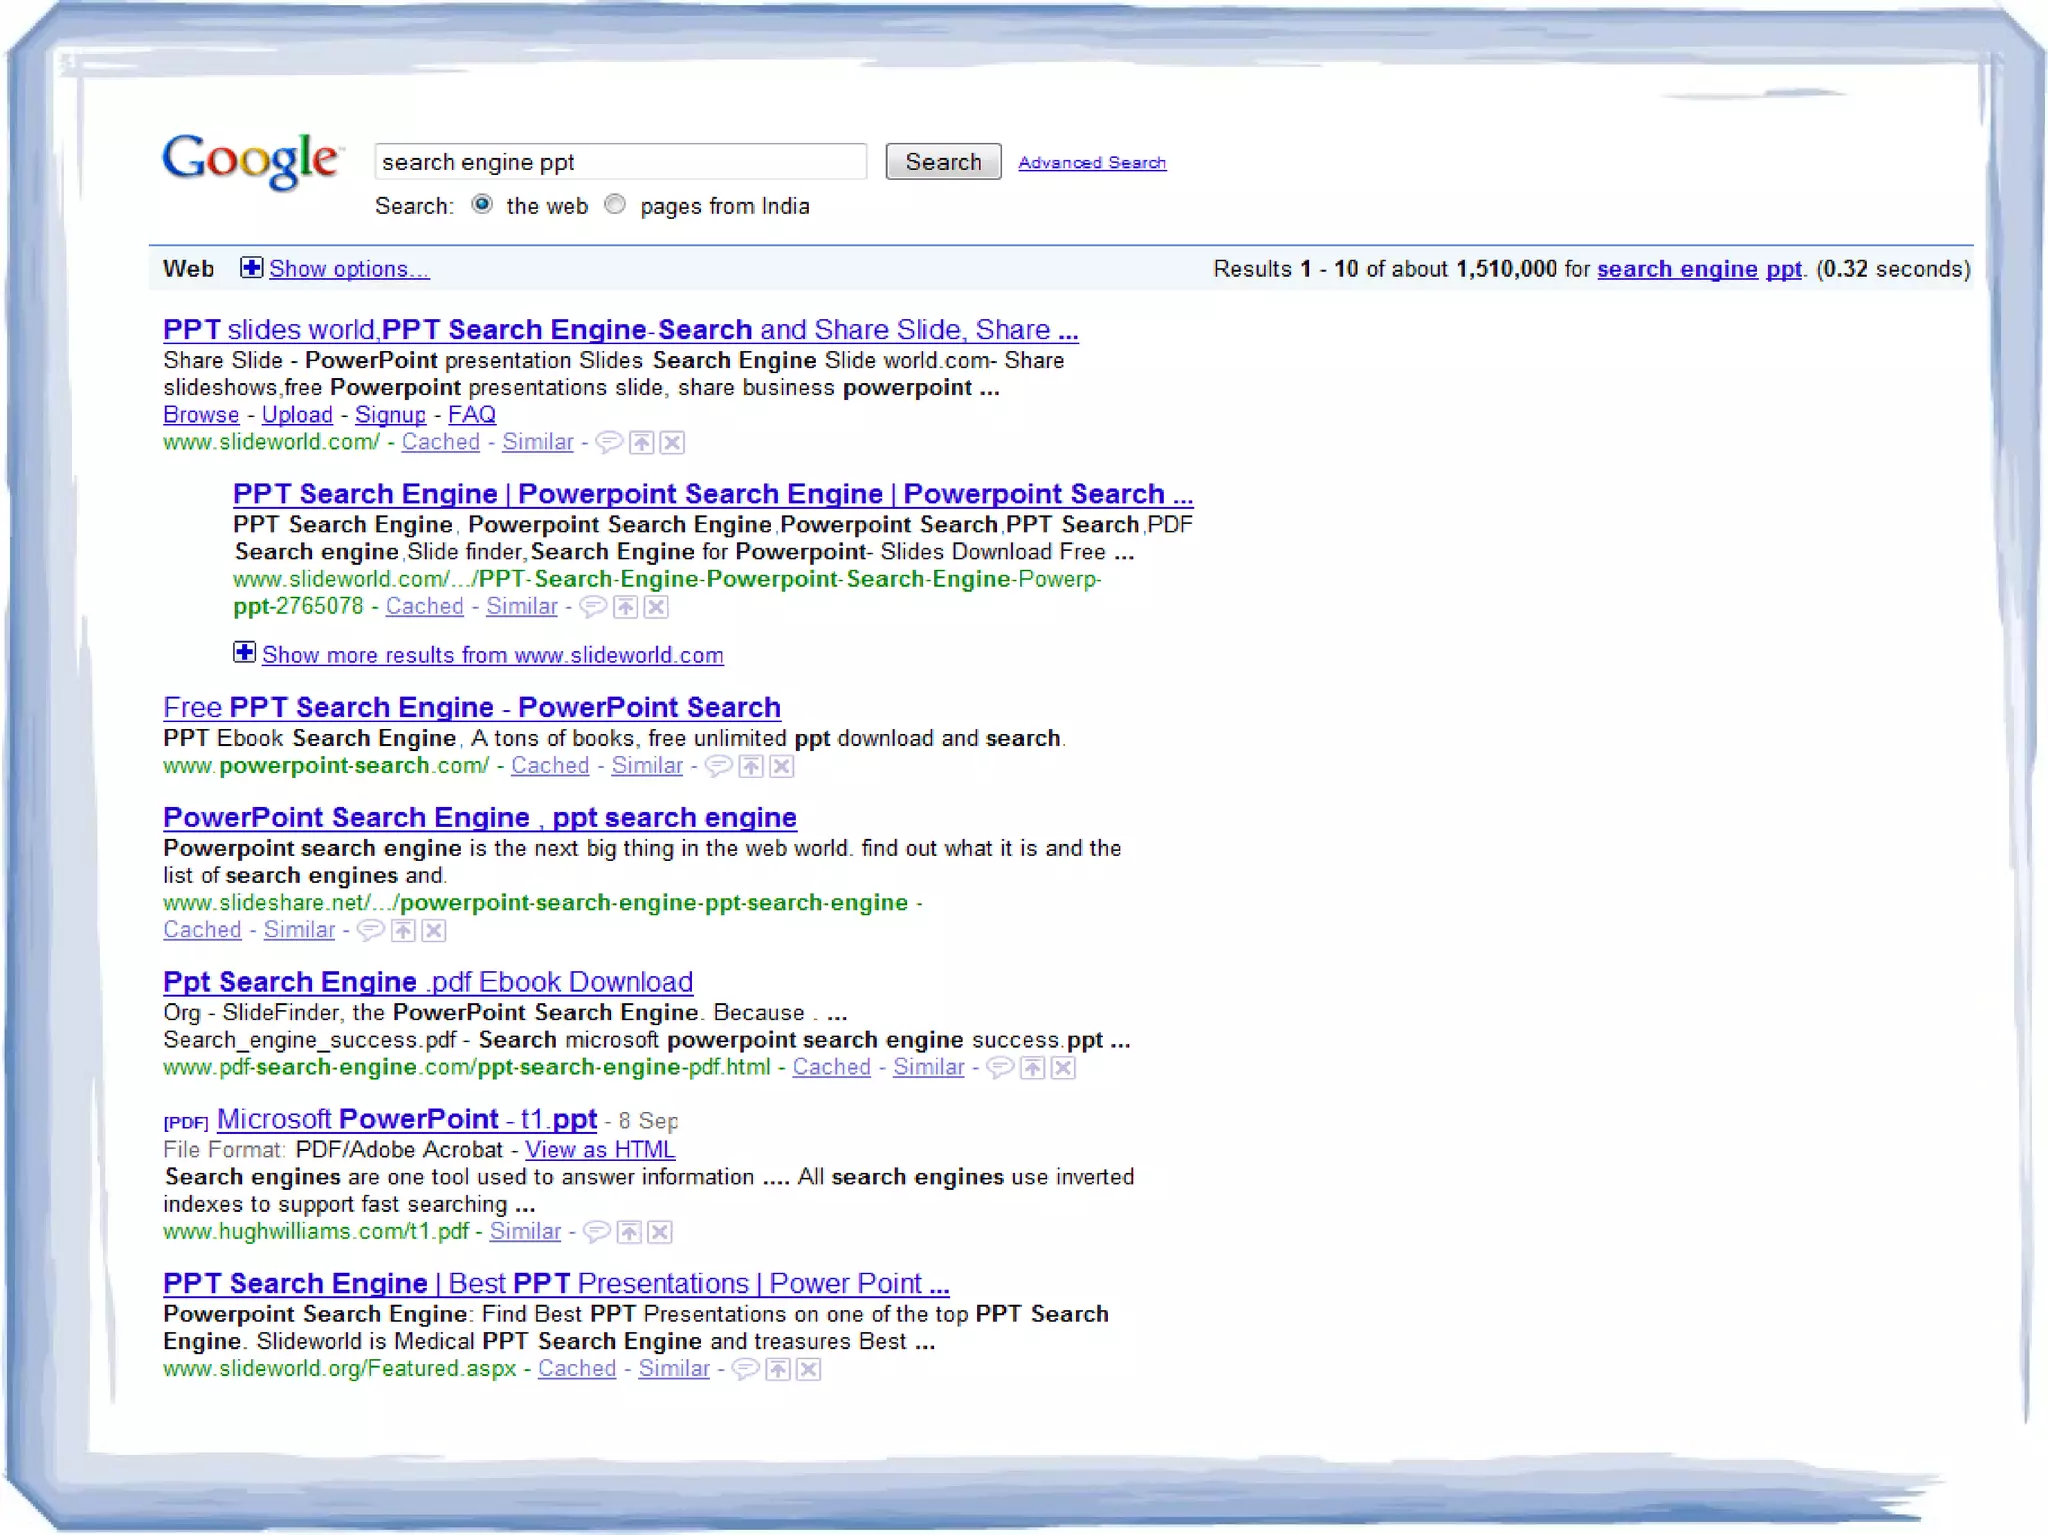
Task: Open Similar link for pdf-search-engine.com result
Action: (x=929, y=1067)
